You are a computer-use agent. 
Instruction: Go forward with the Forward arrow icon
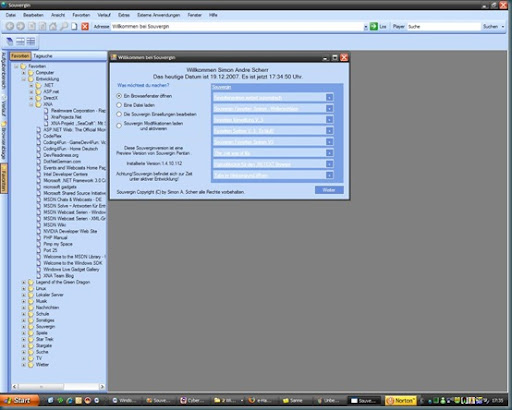[x=20, y=26]
